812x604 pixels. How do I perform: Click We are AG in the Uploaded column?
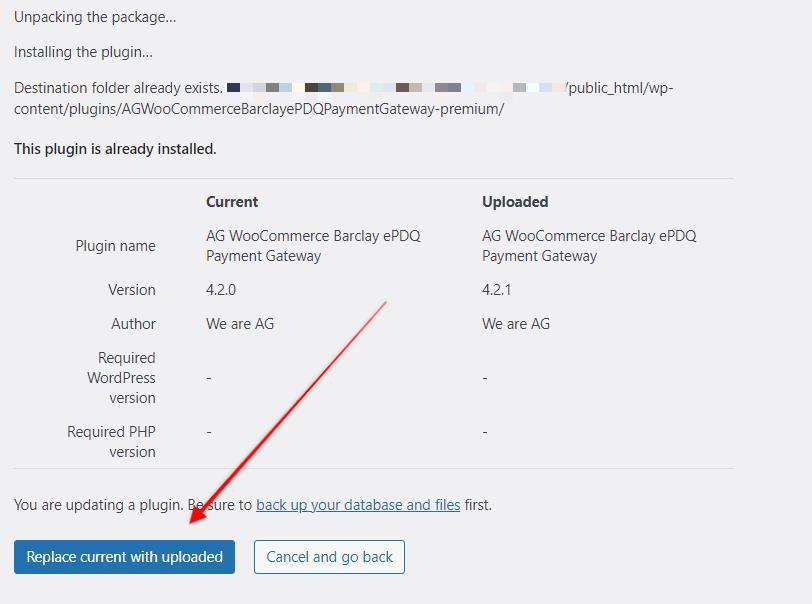[516, 324]
